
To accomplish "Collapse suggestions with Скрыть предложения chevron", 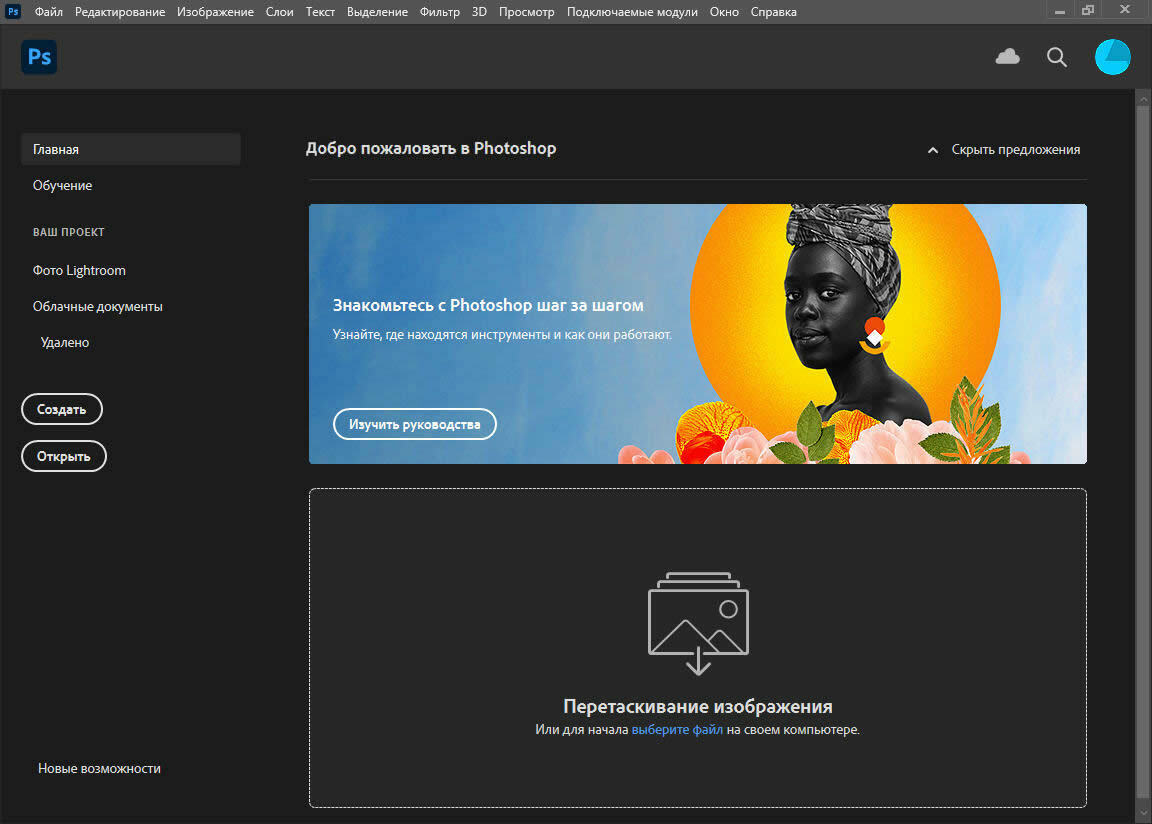I will click(x=933, y=150).
